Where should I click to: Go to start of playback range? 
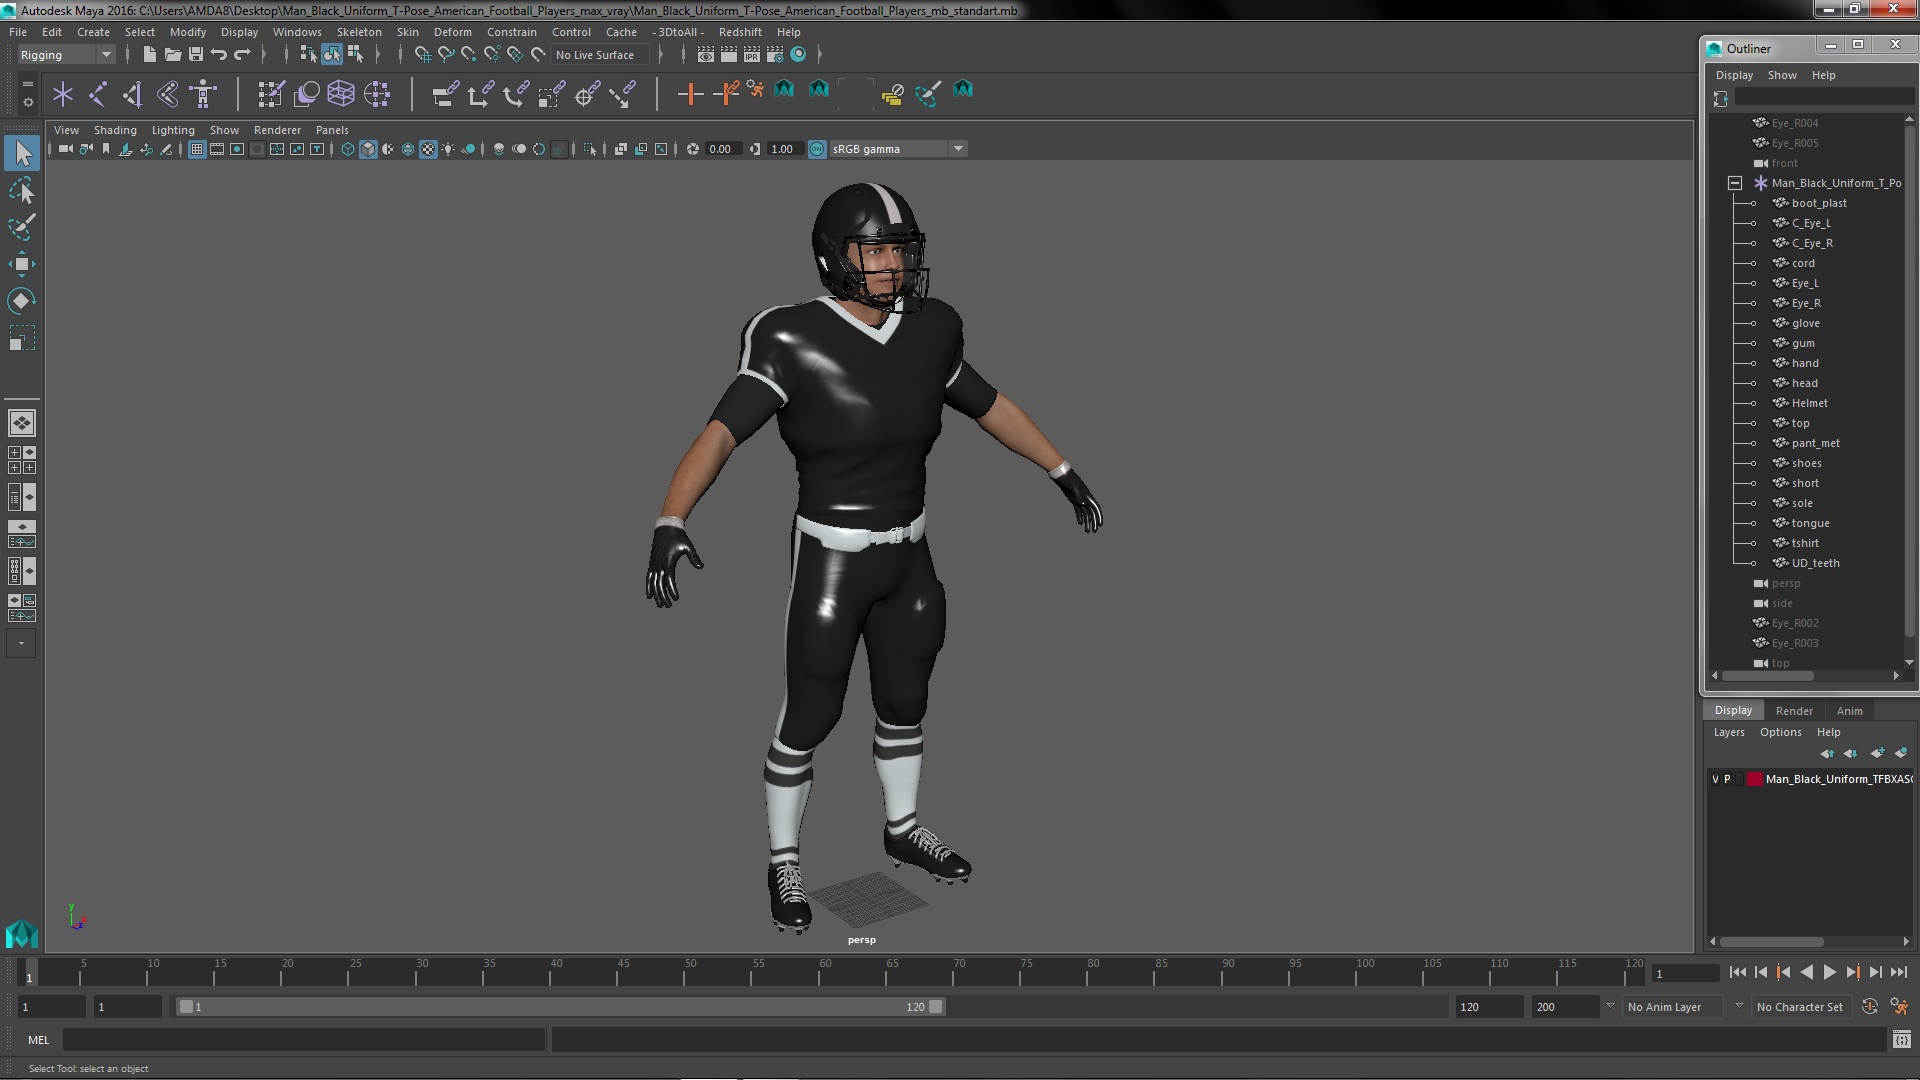pyautogui.click(x=1737, y=972)
